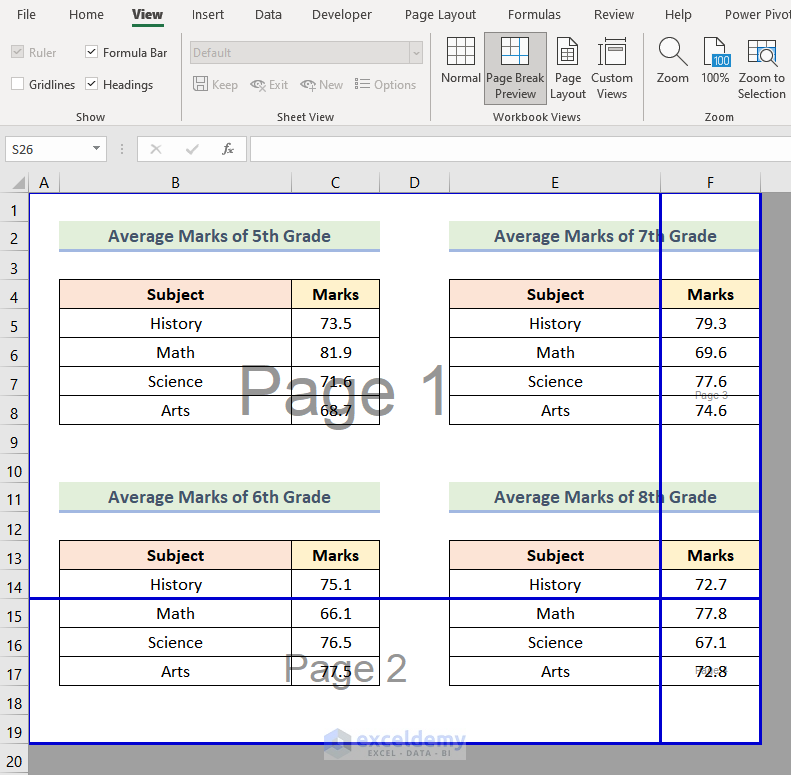Image resolution: width=791 pixels, height=775 pixels.
Task: Click the Insert Function fx icon
Action: tap(228, 149)
